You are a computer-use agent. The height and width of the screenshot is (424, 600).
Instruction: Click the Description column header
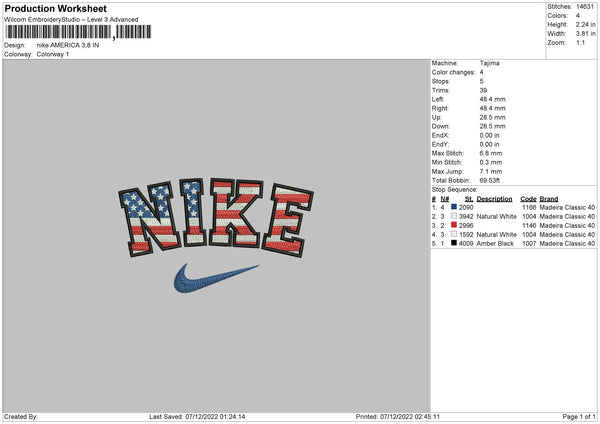coord(494,199)
